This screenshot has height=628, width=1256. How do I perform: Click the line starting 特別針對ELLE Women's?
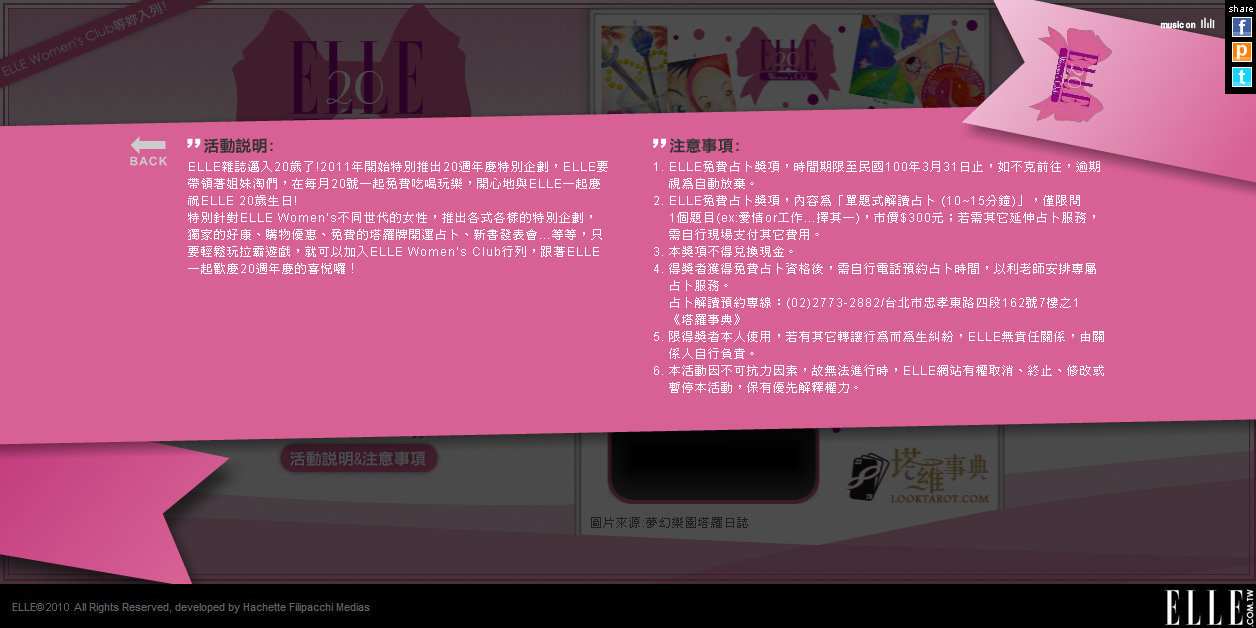pos(391,217)
